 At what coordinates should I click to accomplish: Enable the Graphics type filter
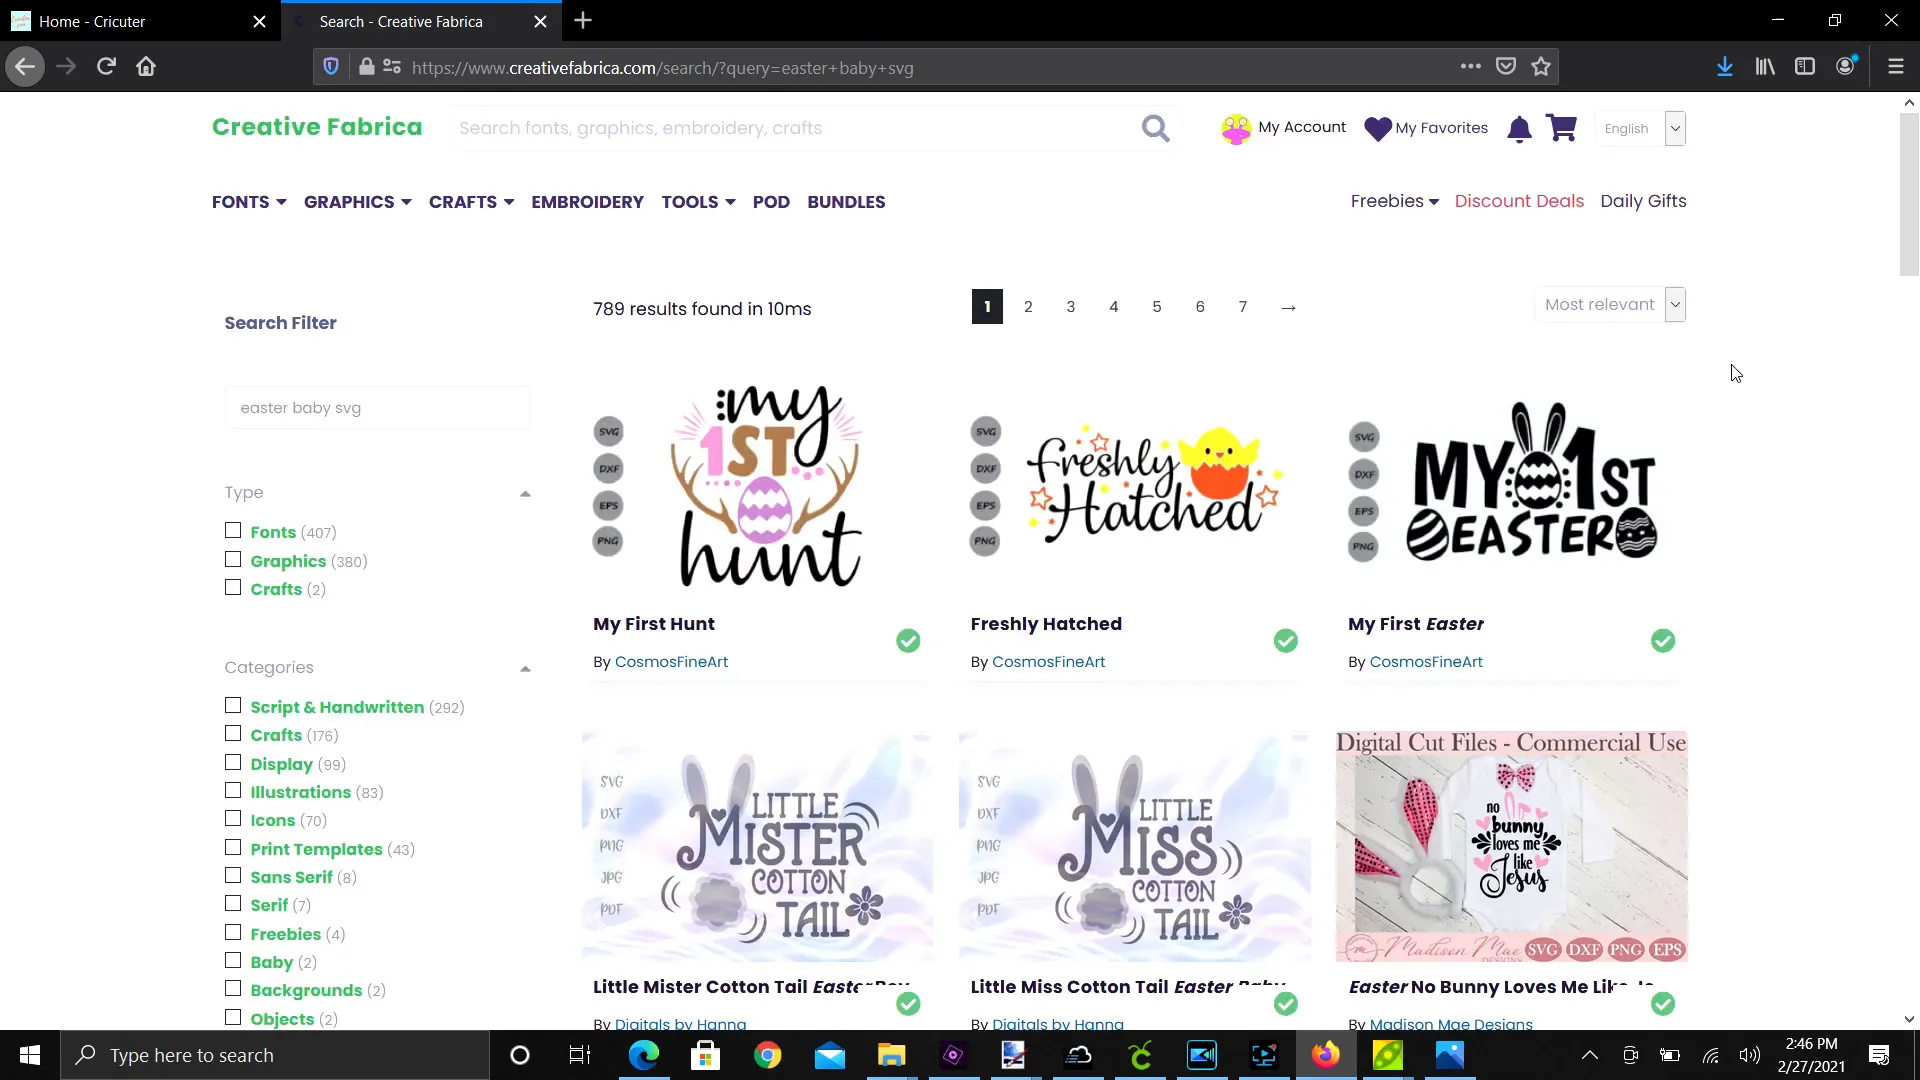click(x=232, y=560)
